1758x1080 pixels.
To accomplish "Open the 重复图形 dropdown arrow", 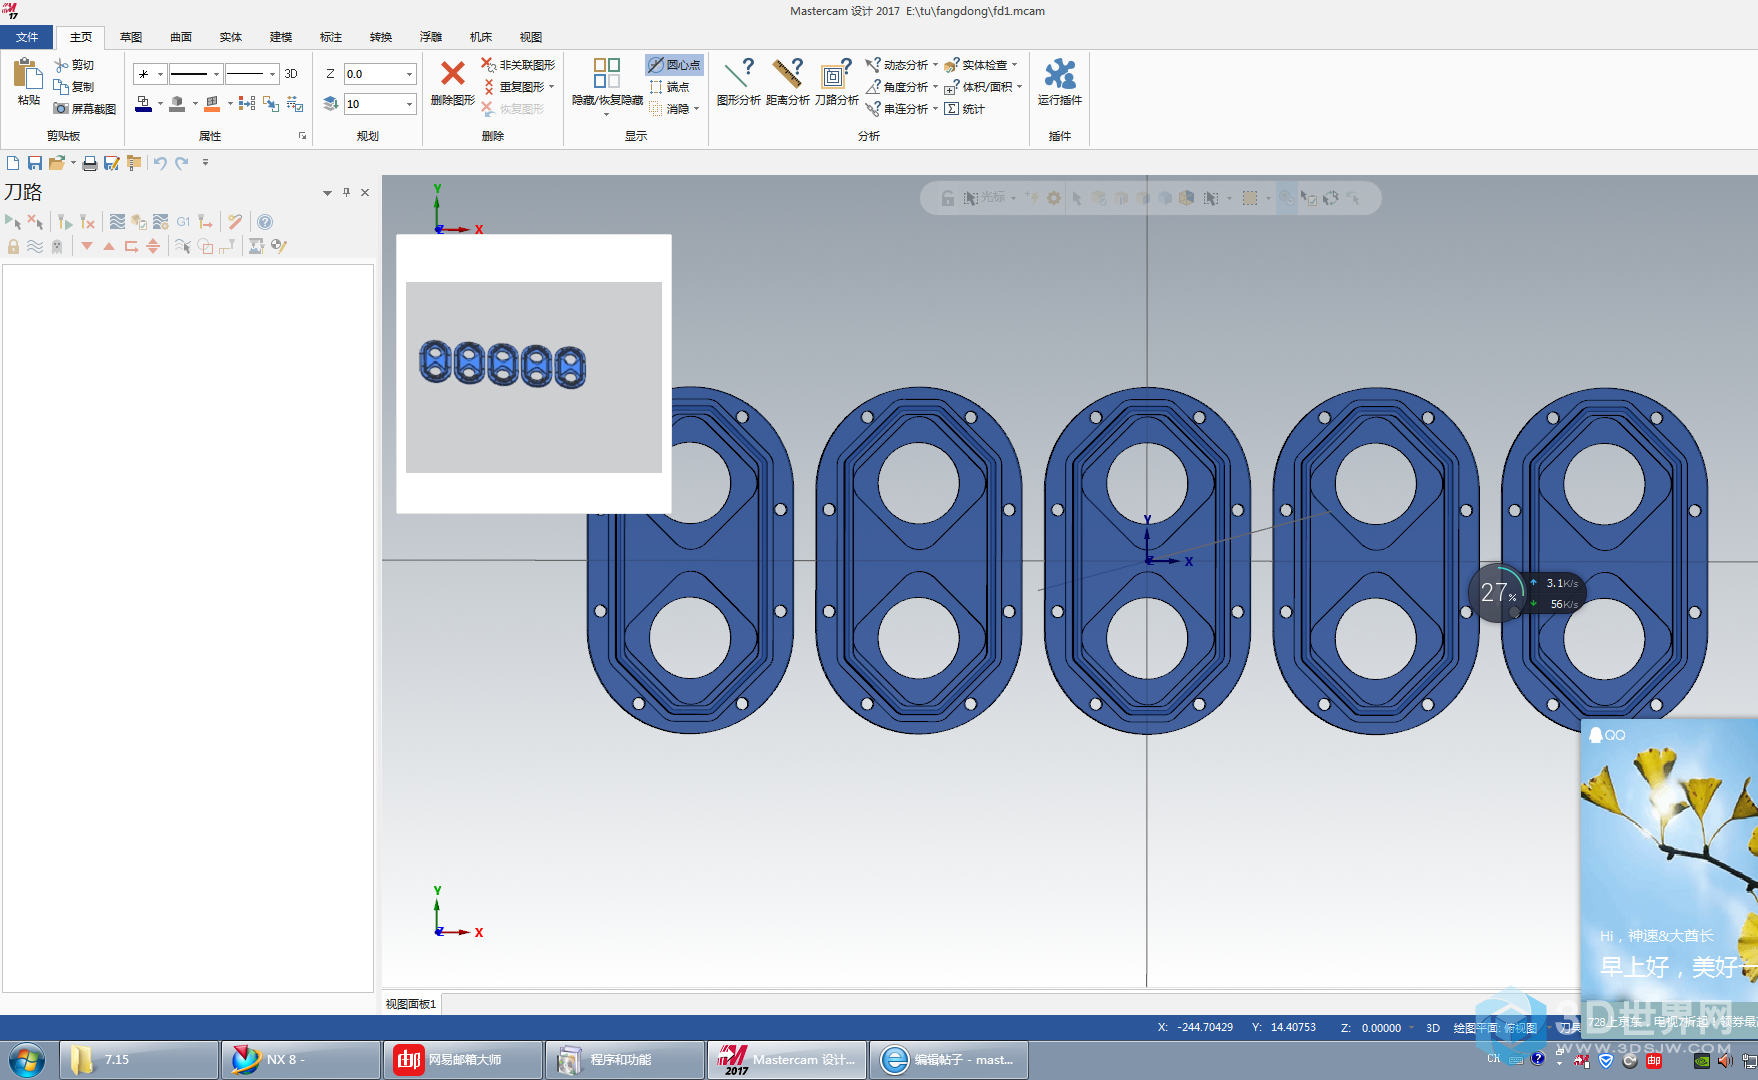I will click(552, 87).
